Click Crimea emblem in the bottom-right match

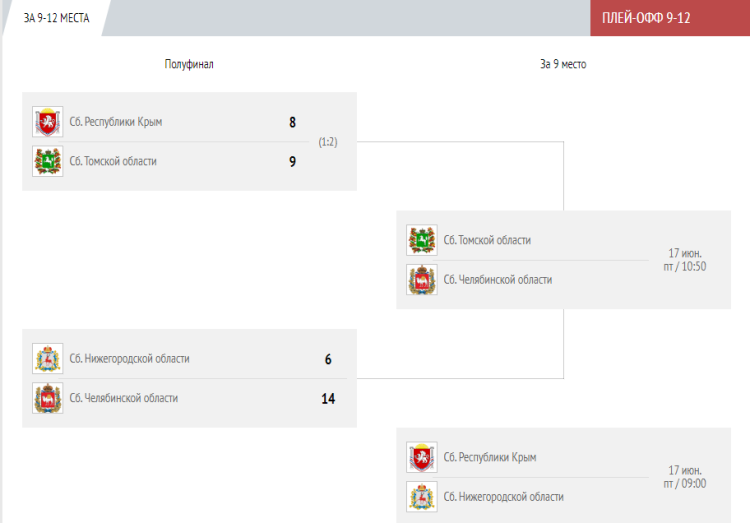421,457
